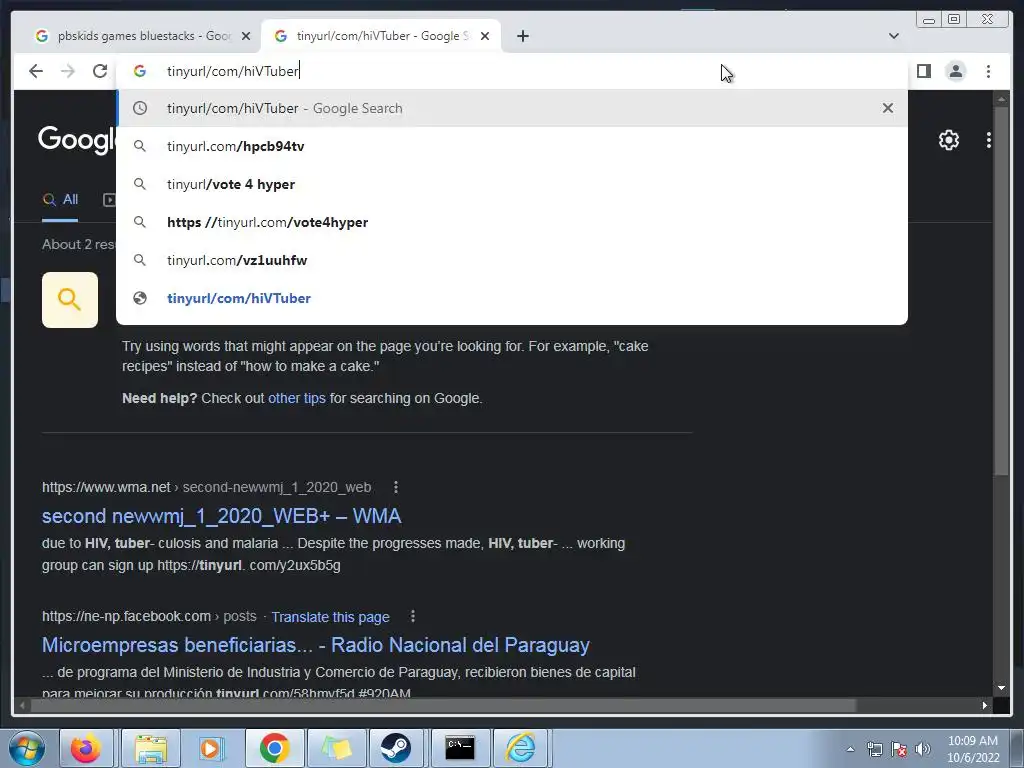This screenshot has width=1024, height=768.
Task: Open the Windows Start menu
Action: pos(27,748)
